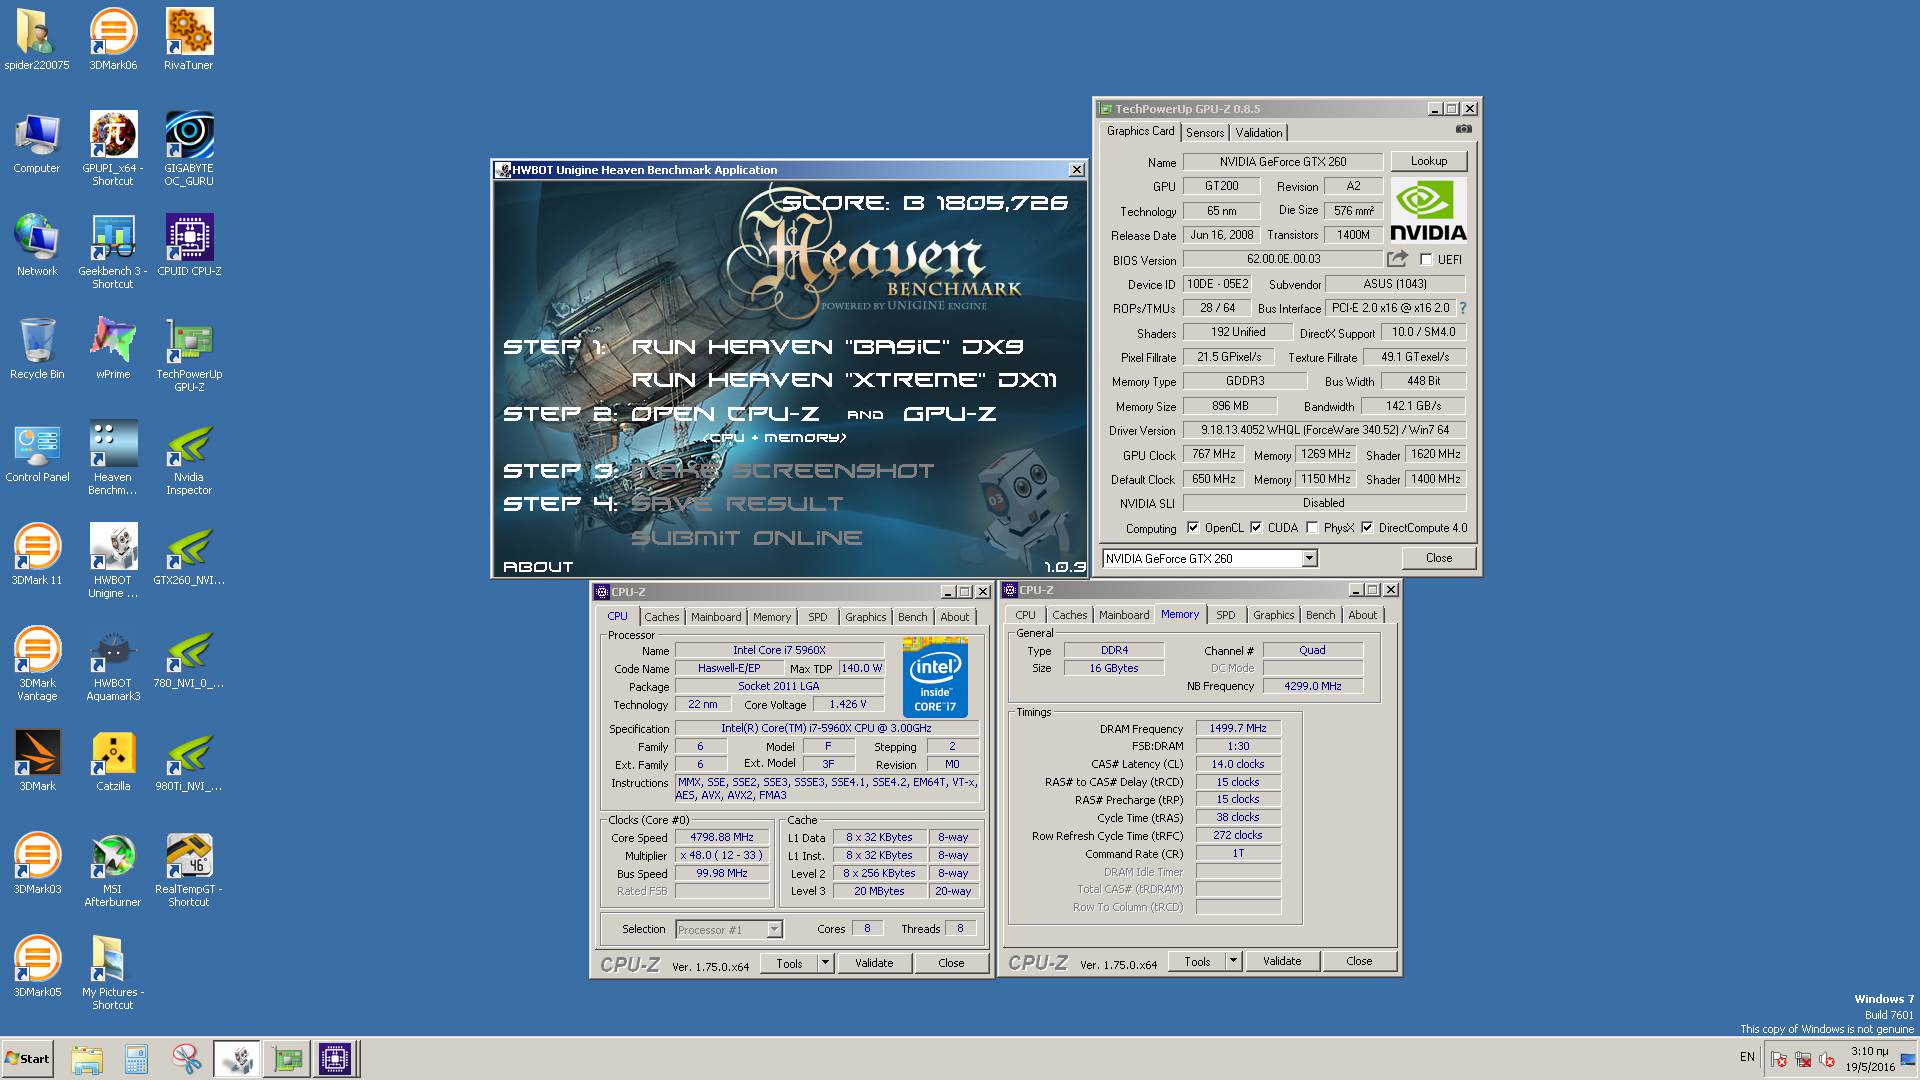
Task: Open 3DMark desktop shortcut
Action: 37,761
